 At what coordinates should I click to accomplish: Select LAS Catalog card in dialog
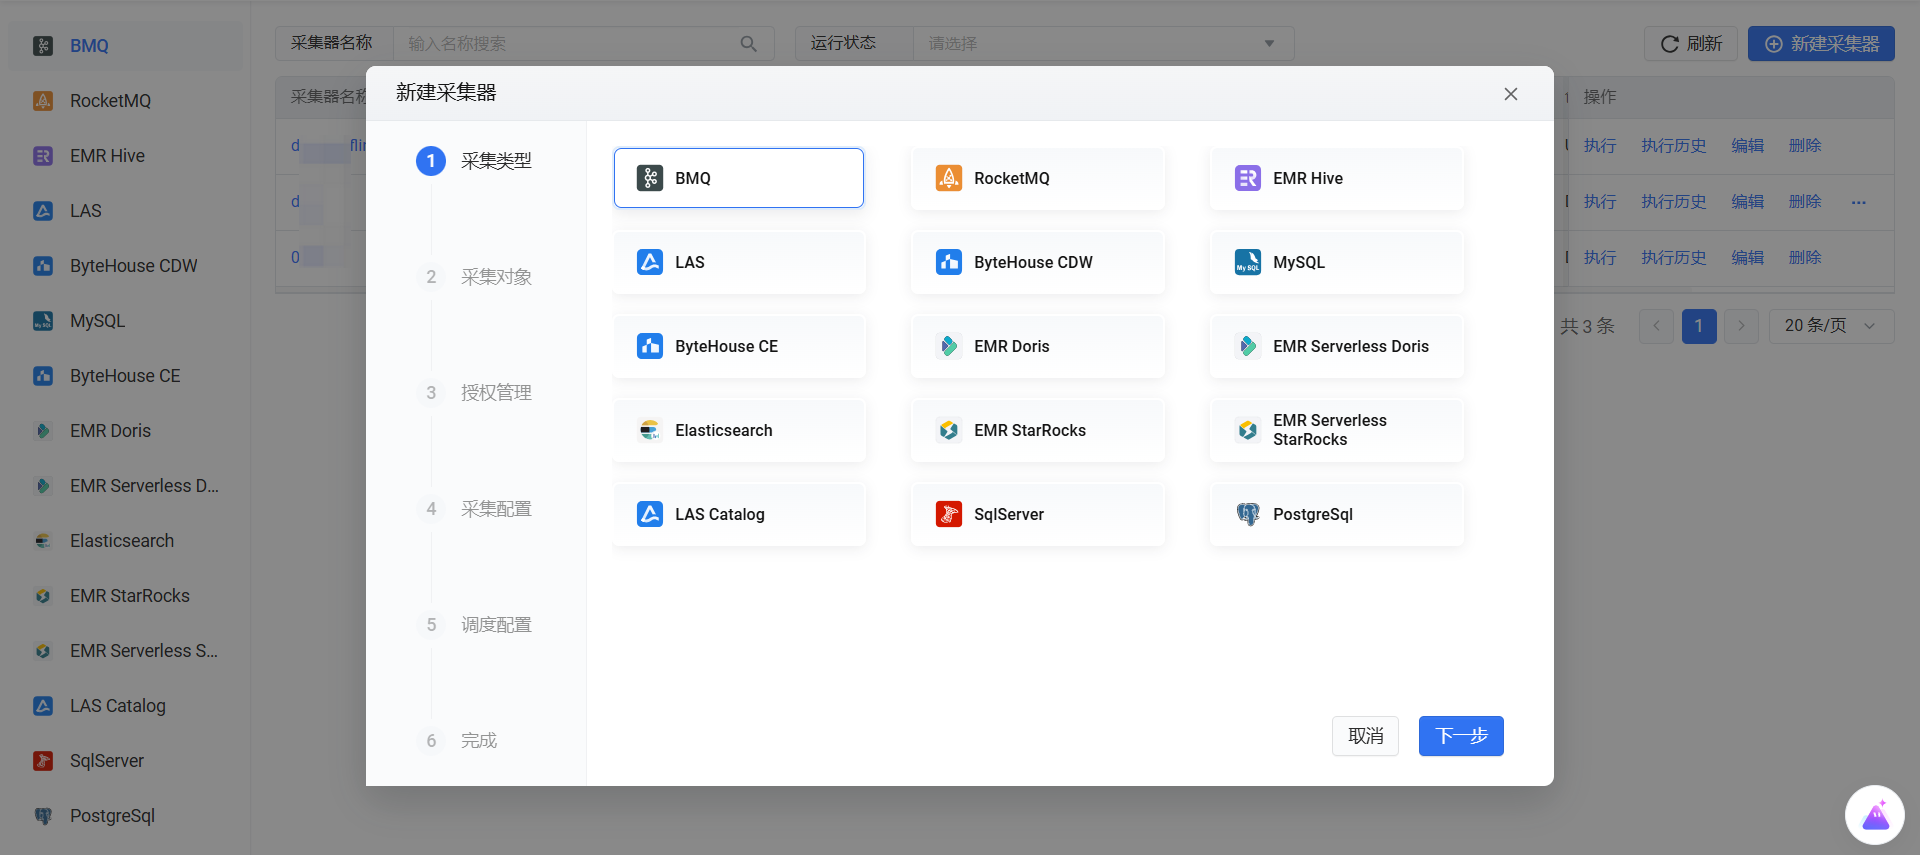738,514
